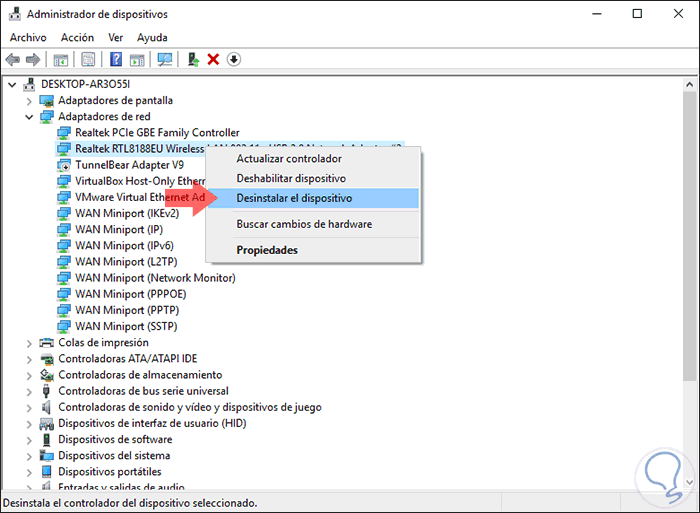Click the DESKTOP-AR3O55I computer icon

click(29, 84)
